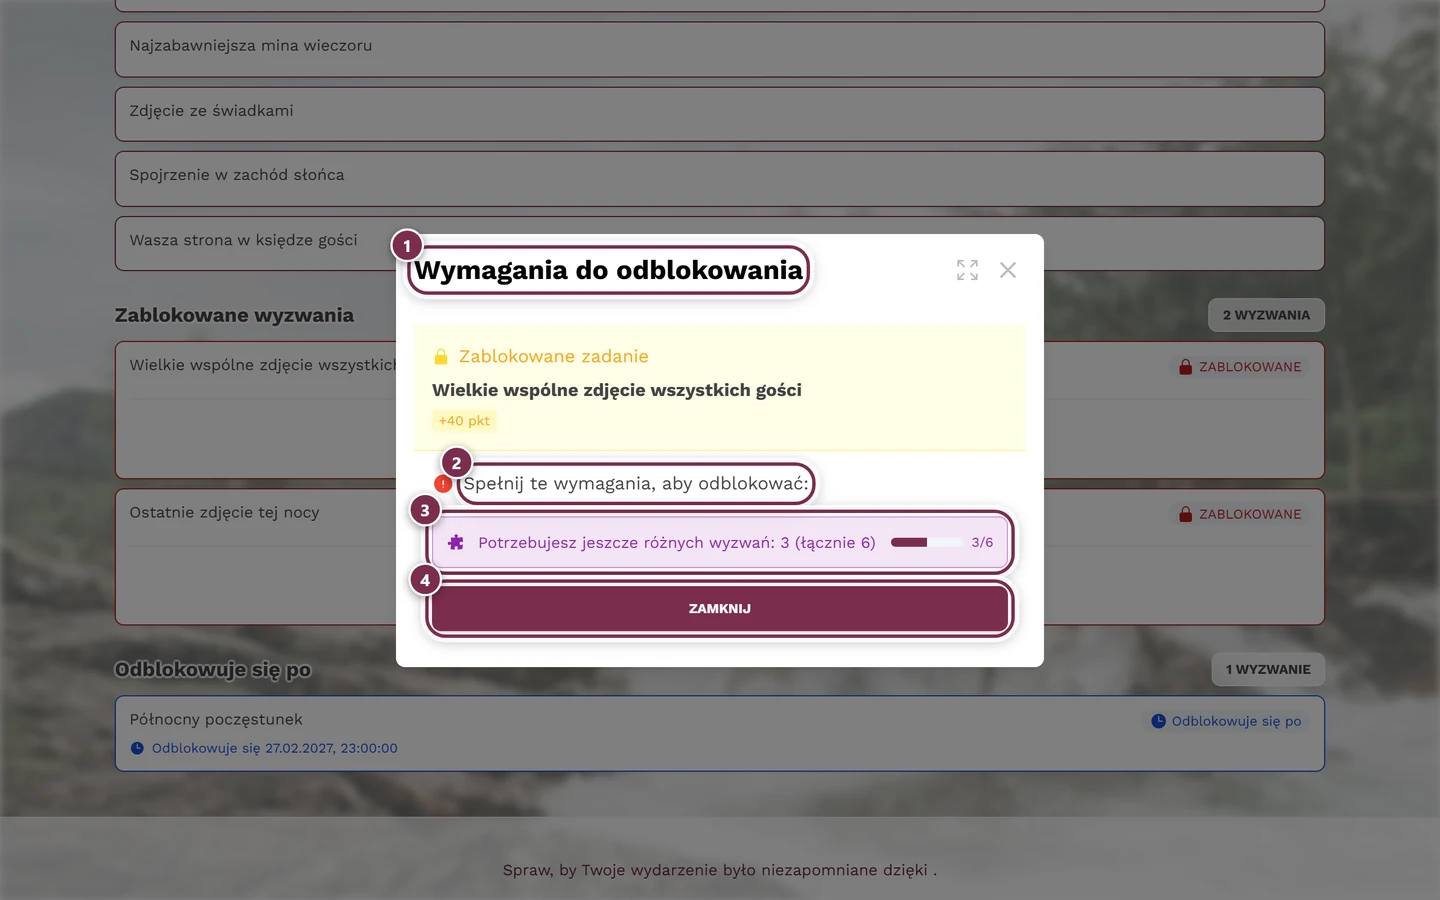1440x900 pixels.
Task: Click red lock icon on Wielkie wspólne zdjęcie card
Action: click(x=1185, y=367)
